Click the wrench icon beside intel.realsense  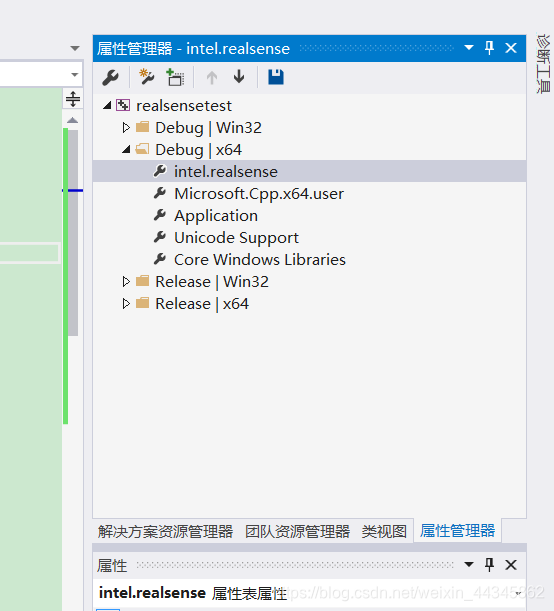[x=160, y=171]
